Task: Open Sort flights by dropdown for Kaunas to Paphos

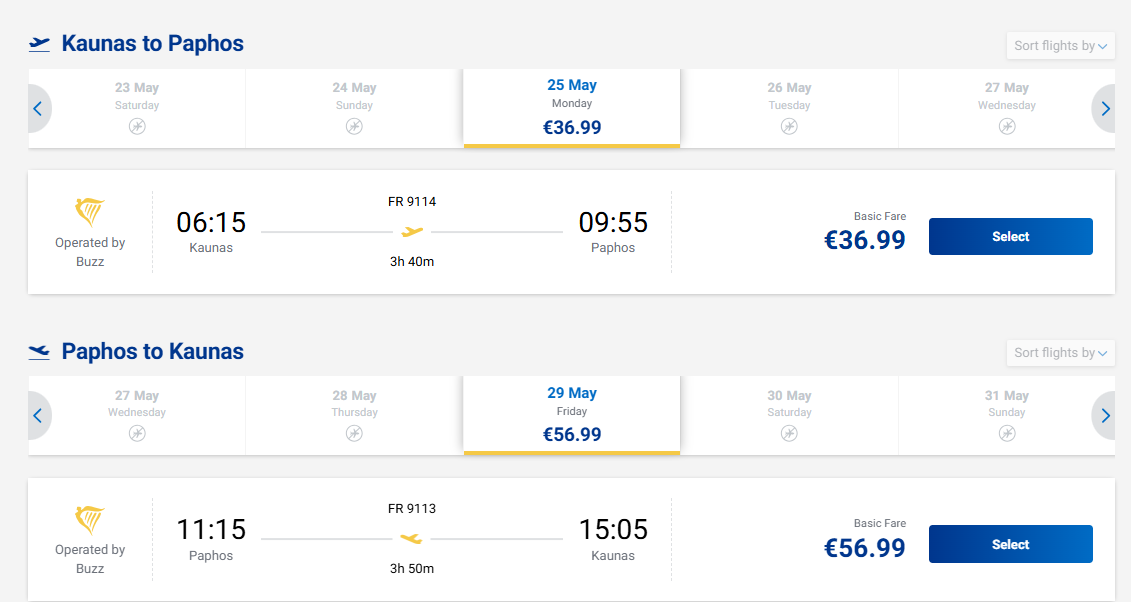Action: pyautogui.click(x=1060, y=46)
